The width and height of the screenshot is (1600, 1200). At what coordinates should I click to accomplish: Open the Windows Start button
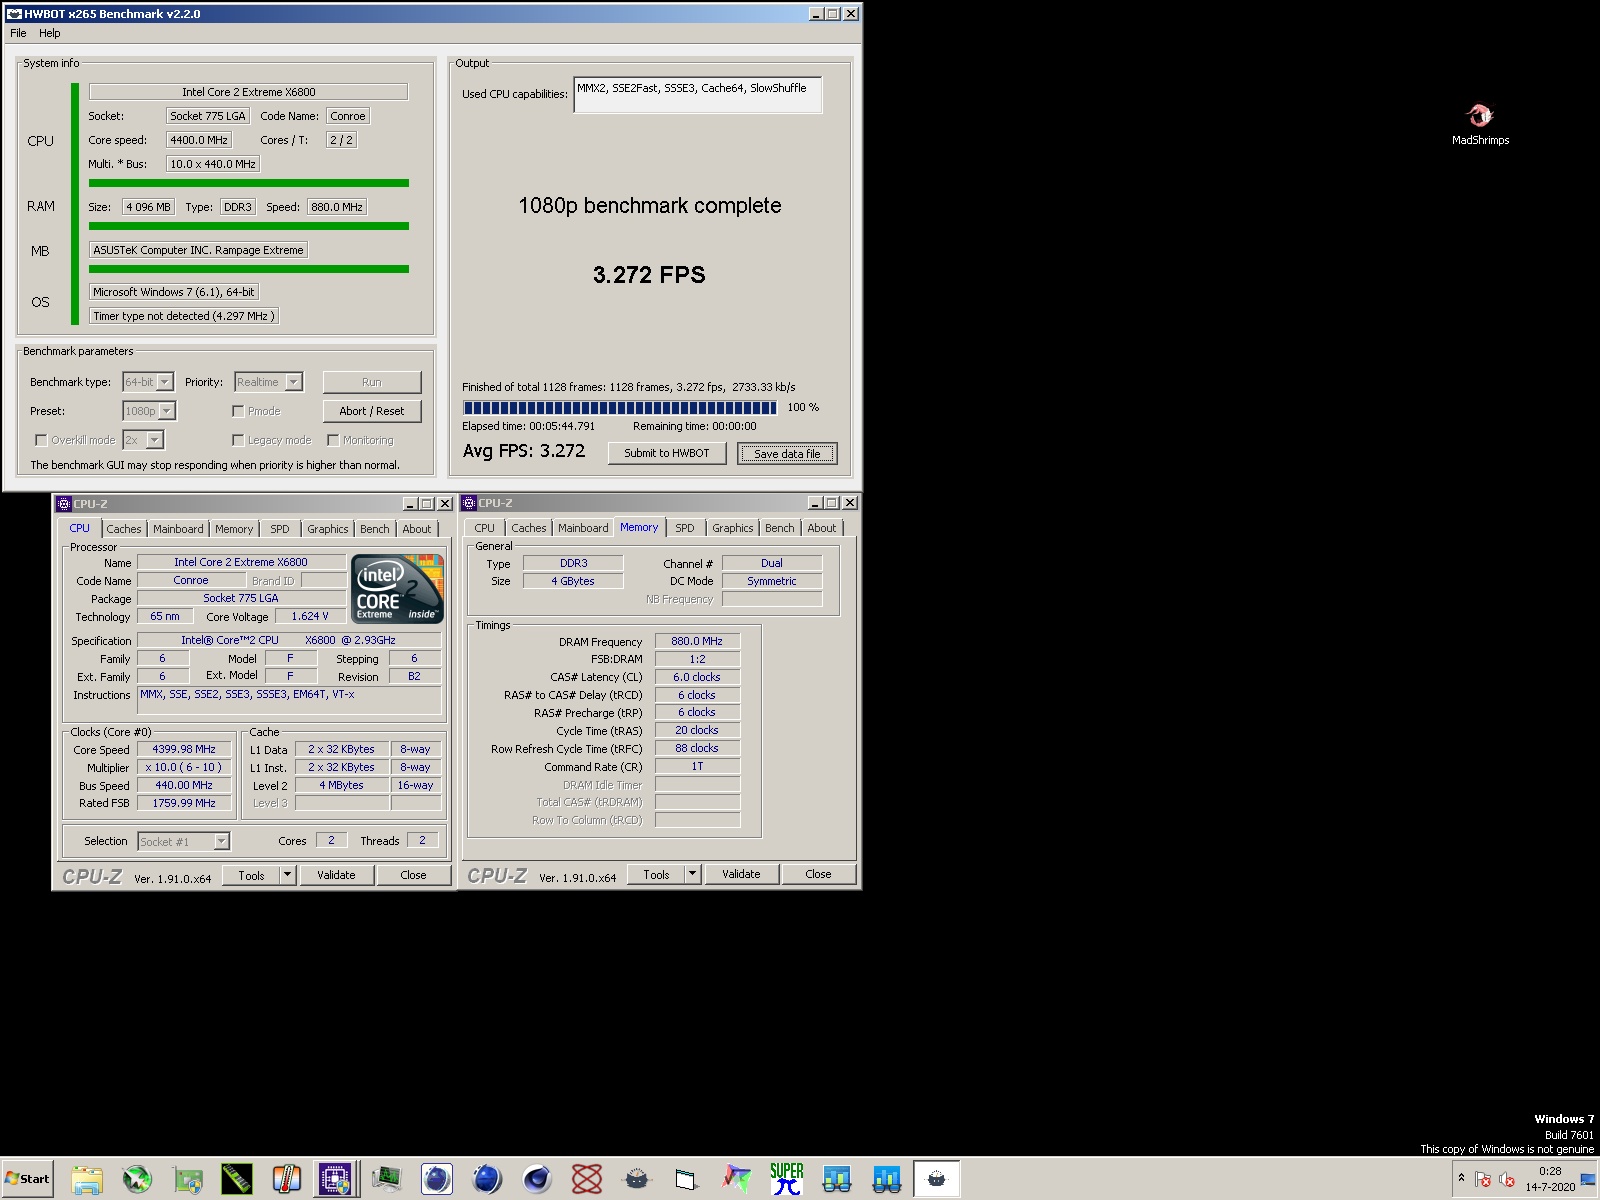click(x=27, y=1179)
